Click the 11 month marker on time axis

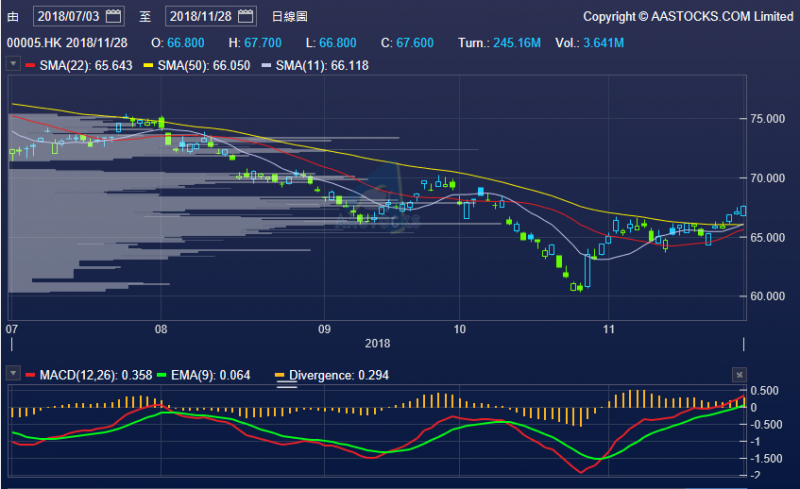pyautogui.click(x=609, y=327)
